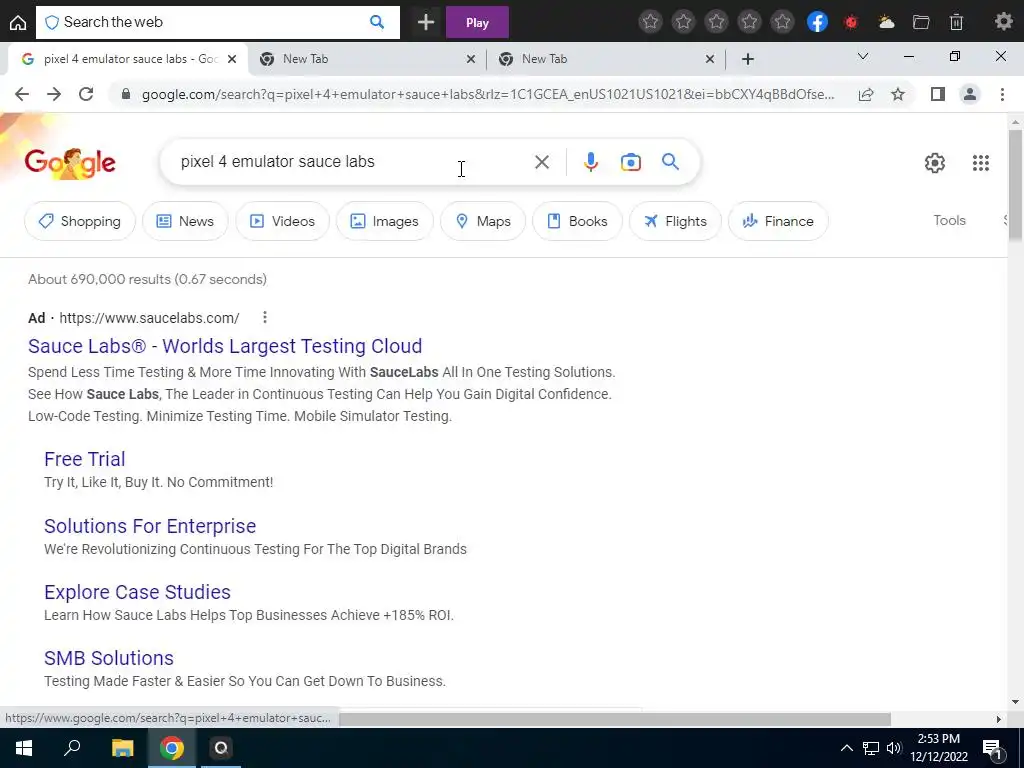The width and height of the screenshot is (1024, 768).
Task: Start voice search with the microphone
Action: point(590,162)
